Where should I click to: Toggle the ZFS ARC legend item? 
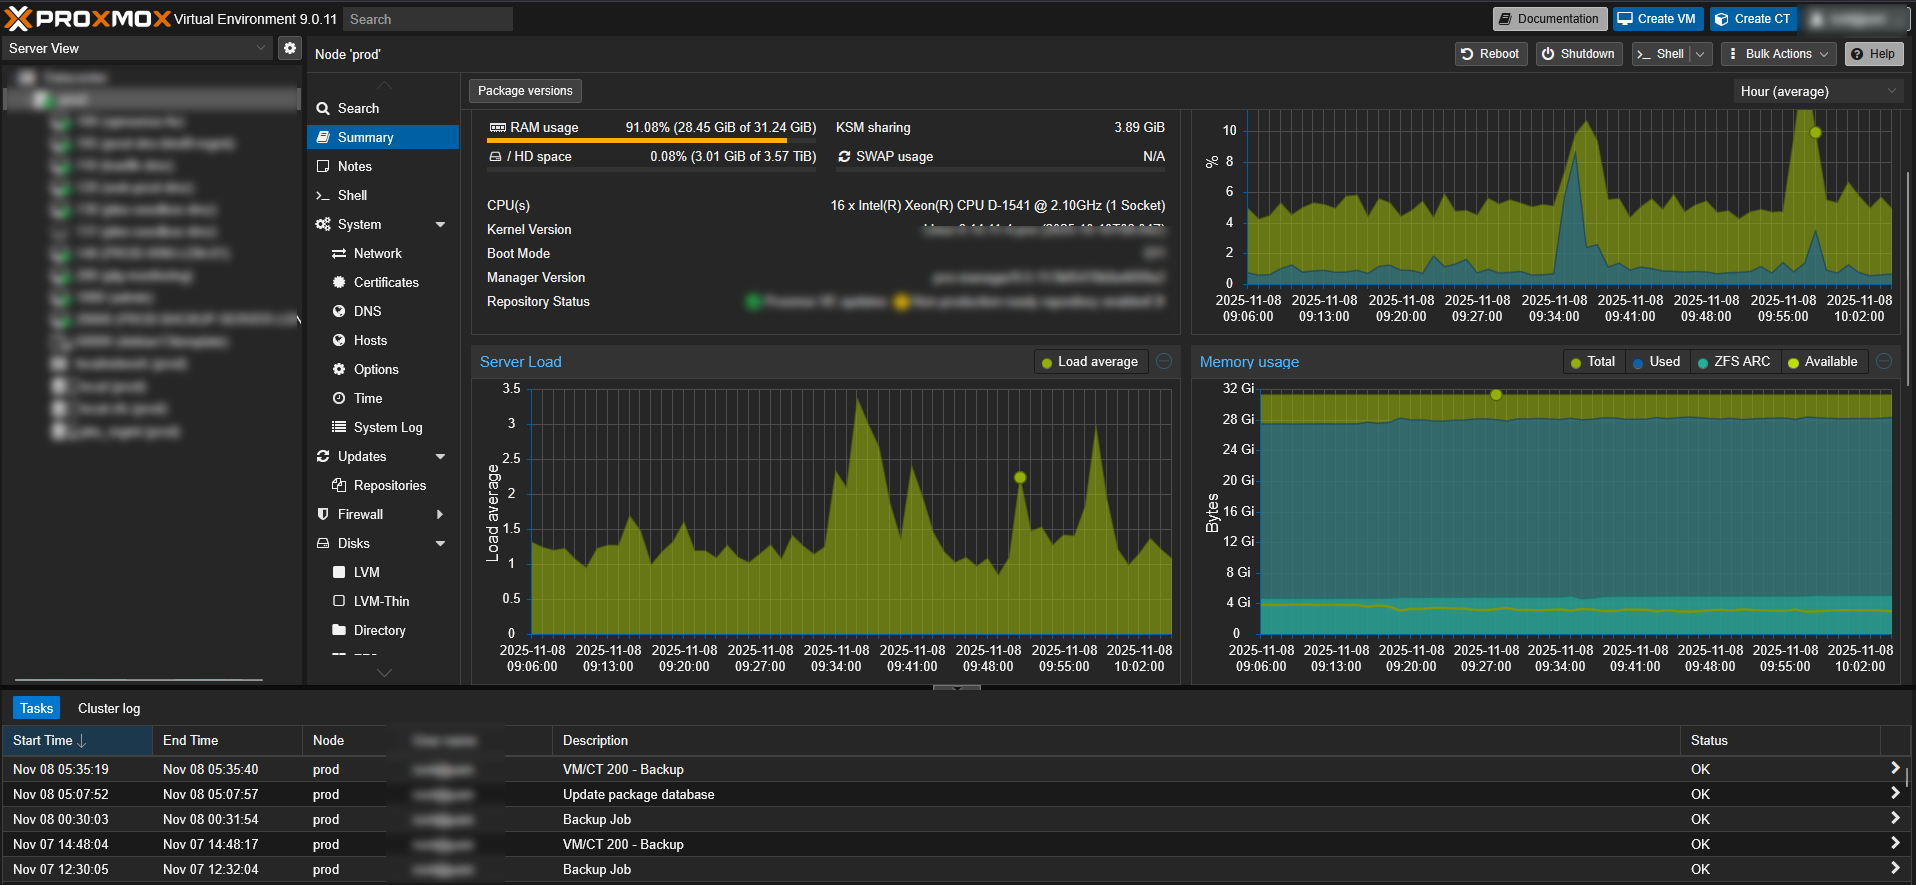tap(1734, 362)
